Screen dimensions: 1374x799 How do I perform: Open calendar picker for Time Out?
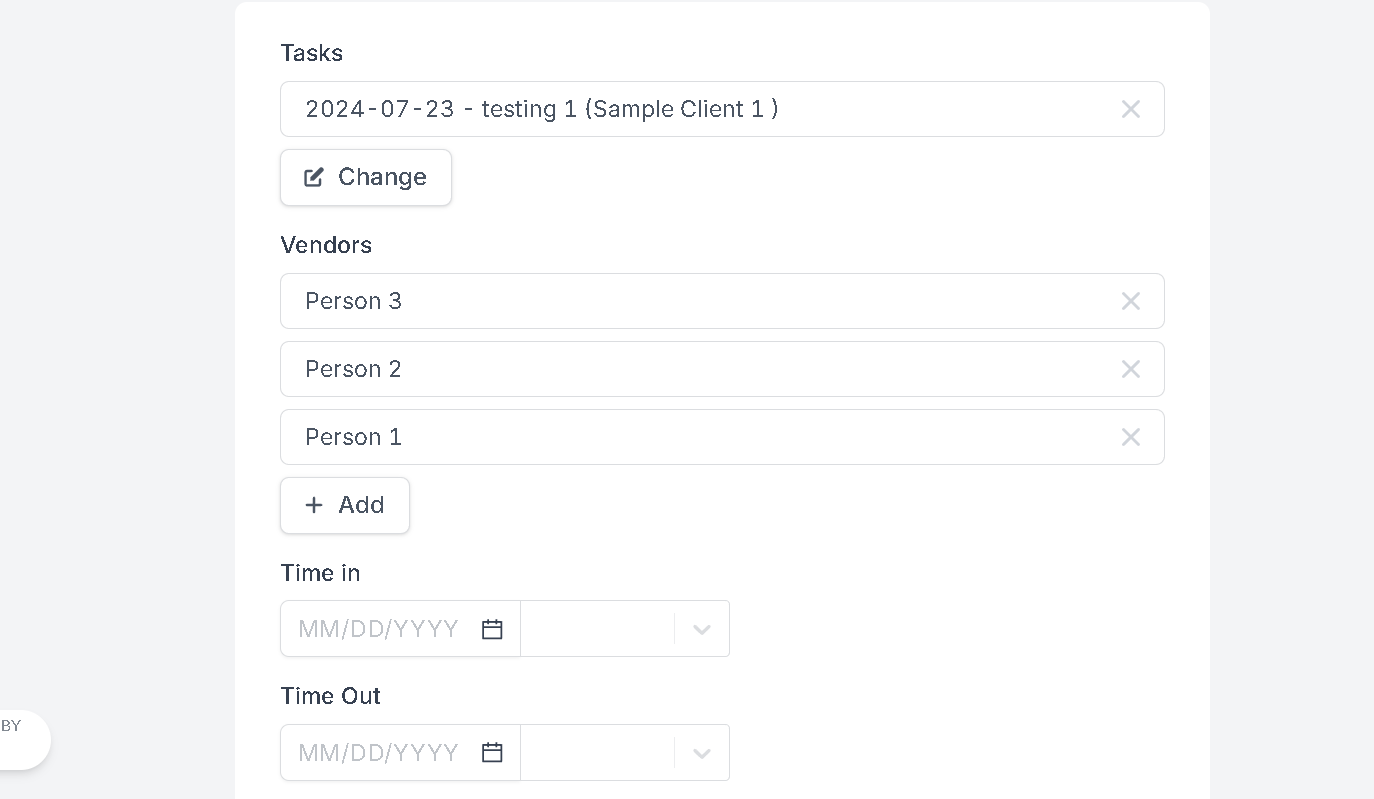tap(491, 752)
